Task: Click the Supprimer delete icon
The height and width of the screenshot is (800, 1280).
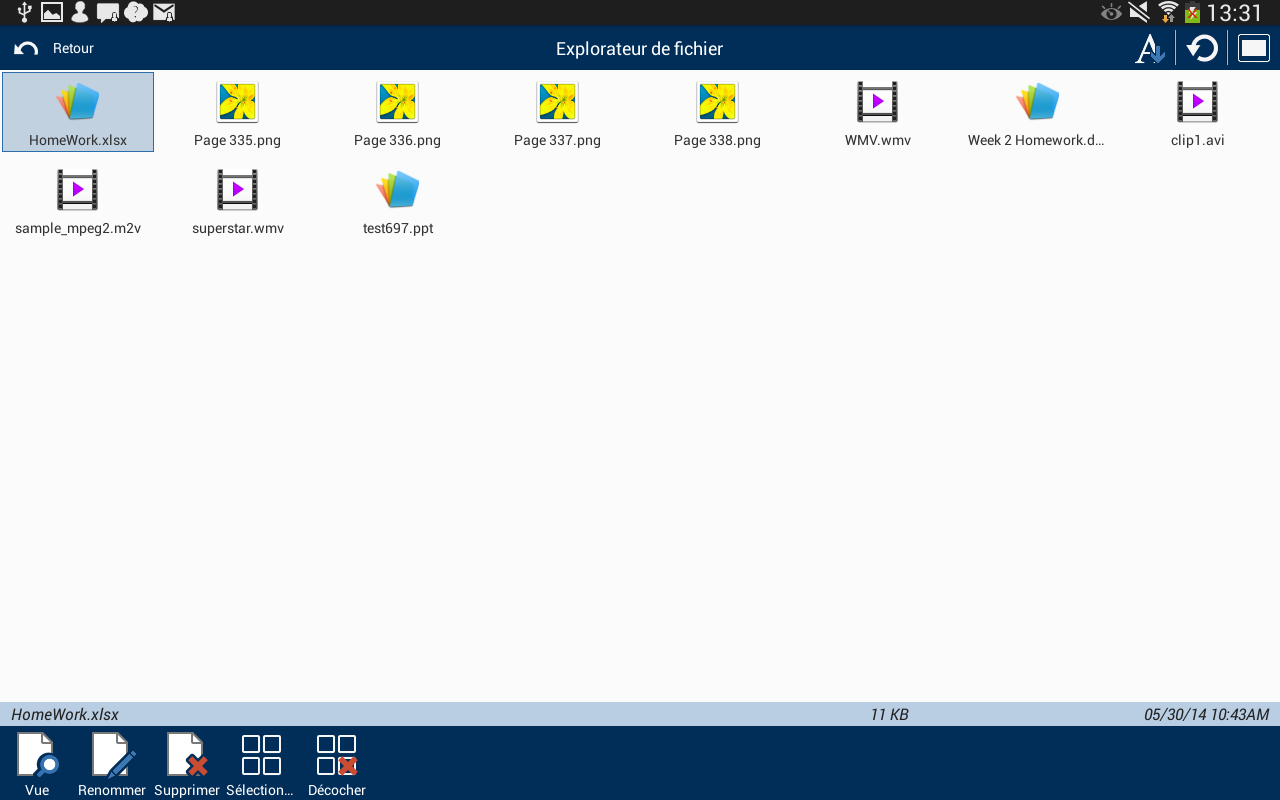Action: 186,760
